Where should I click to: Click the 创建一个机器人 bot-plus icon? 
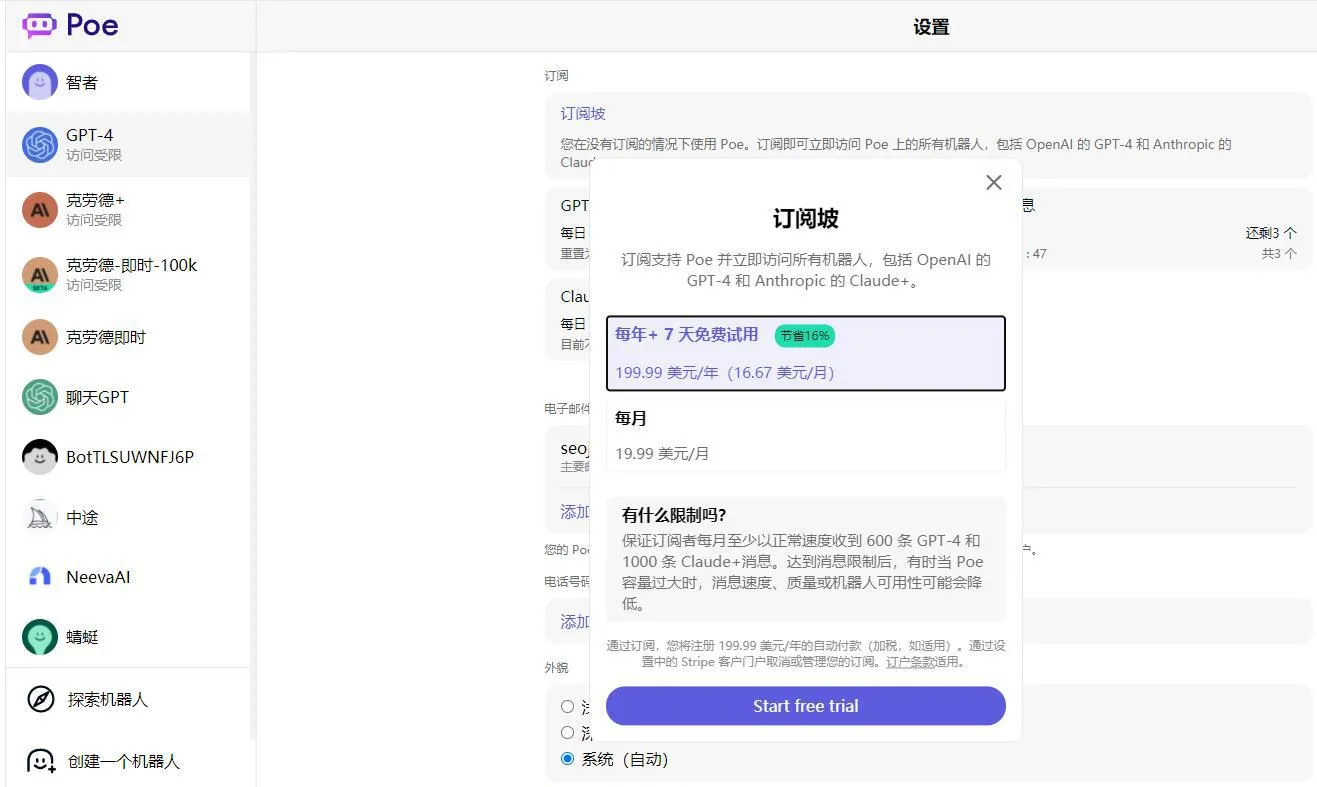(41, 761)
